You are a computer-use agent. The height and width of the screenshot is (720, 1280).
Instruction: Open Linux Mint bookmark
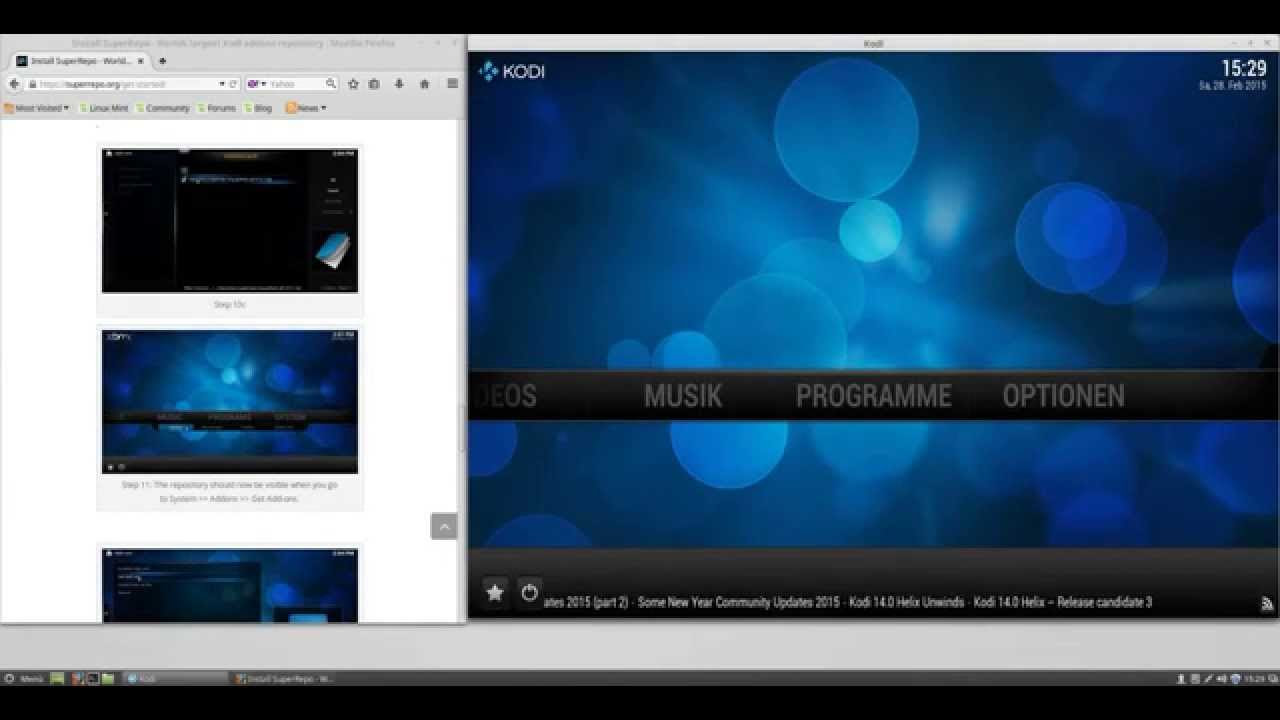[102, 108]
